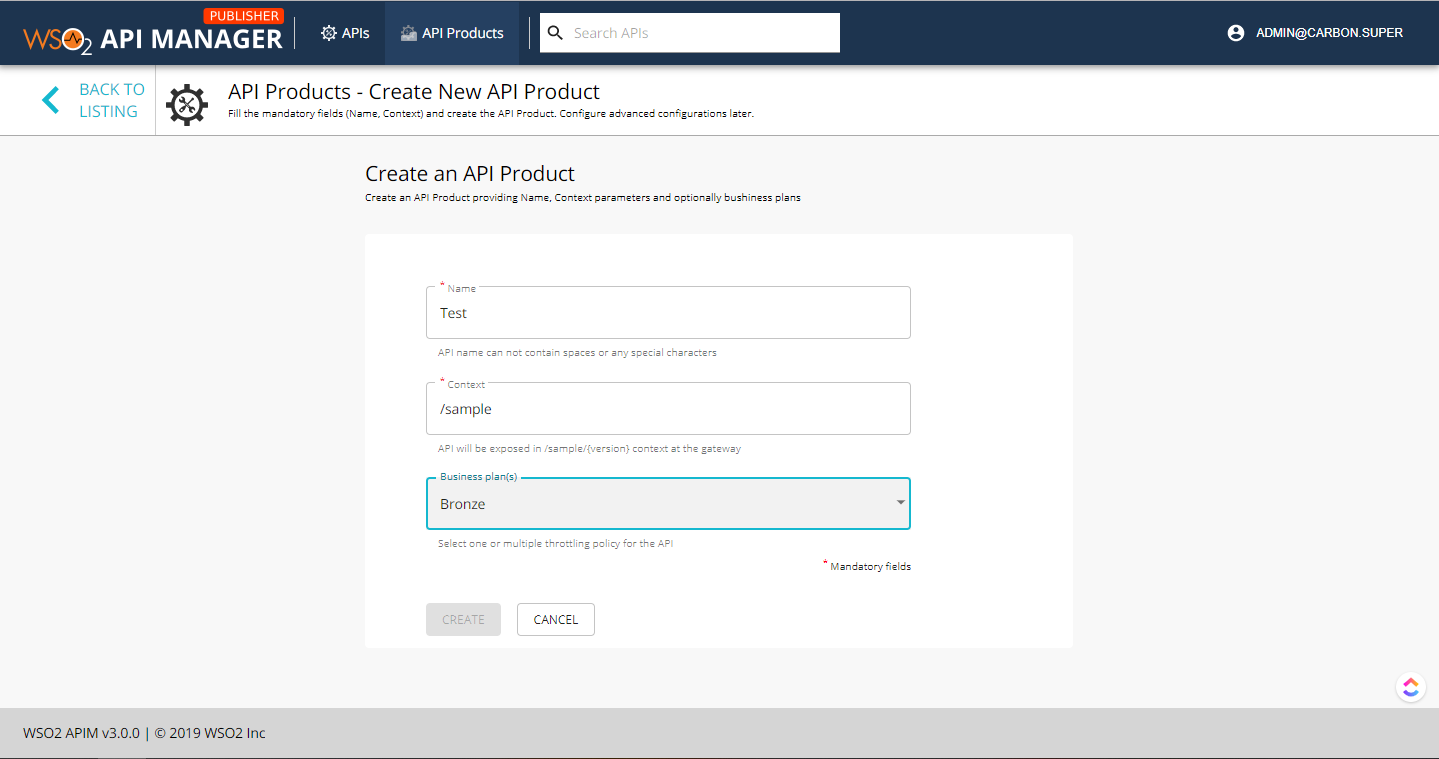The image size is (1439, 759).
Task: Click the Context field containing /sample
Action: pyautogui.click(x=668, y=408)
